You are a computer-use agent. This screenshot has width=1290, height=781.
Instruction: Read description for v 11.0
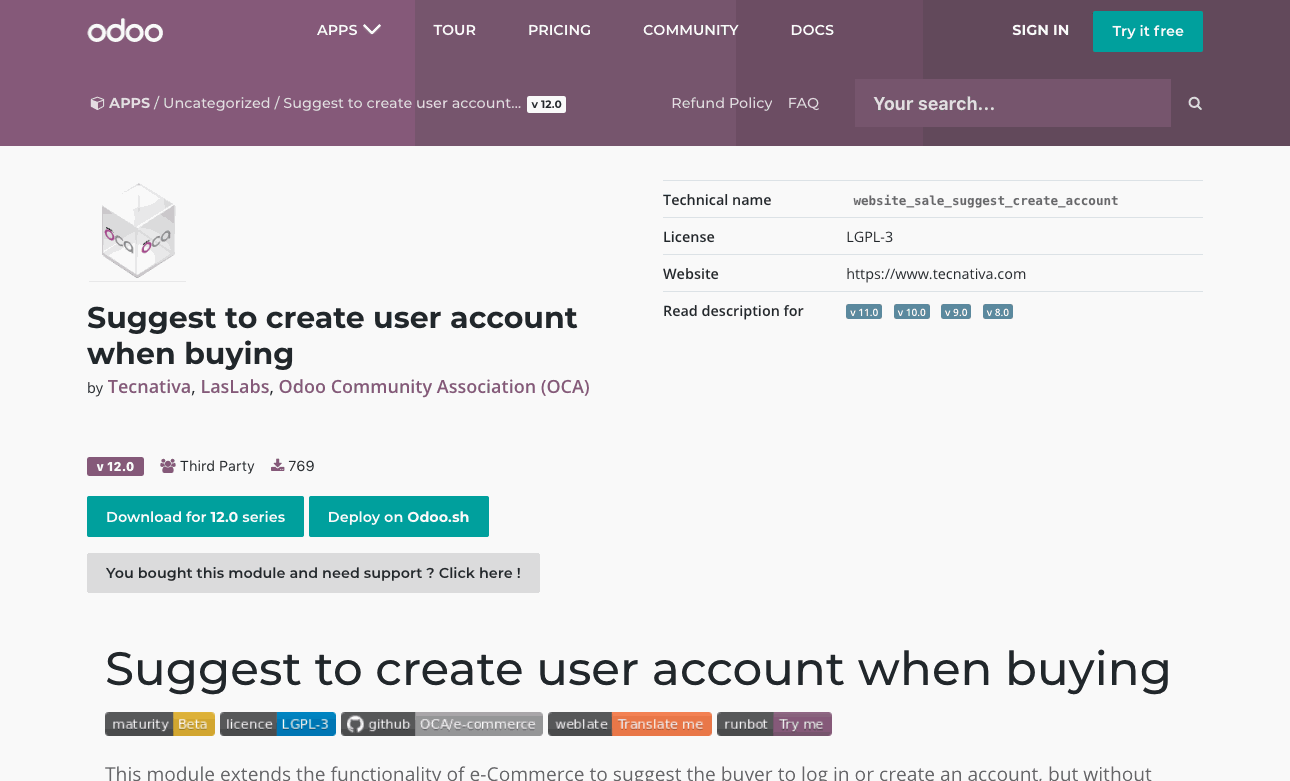point(864,312)
